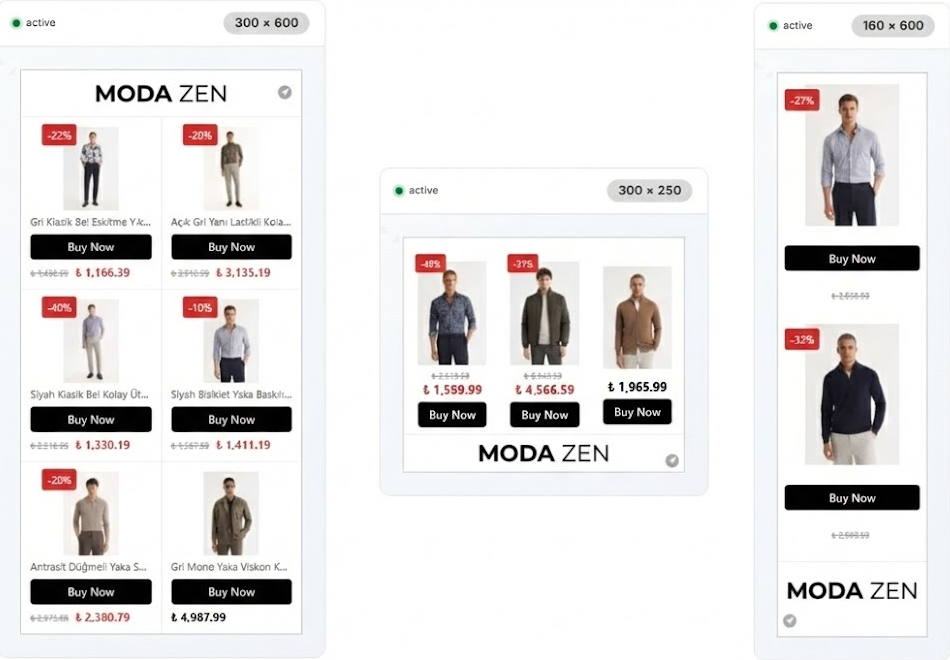Open the Gri Mone Yaka Viskon product link
Screen dimensions: 950x660
tap(231, 565)
